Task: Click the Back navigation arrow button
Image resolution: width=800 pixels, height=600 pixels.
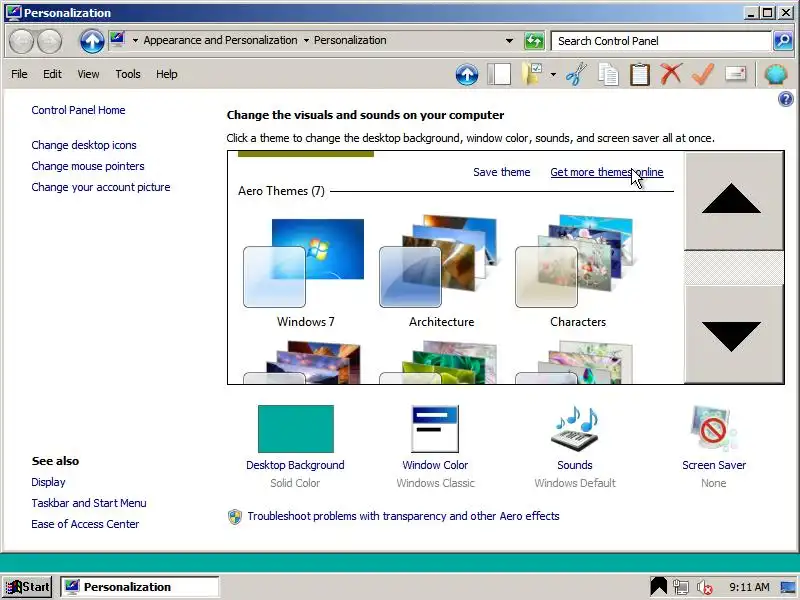Action: (21, 41)
